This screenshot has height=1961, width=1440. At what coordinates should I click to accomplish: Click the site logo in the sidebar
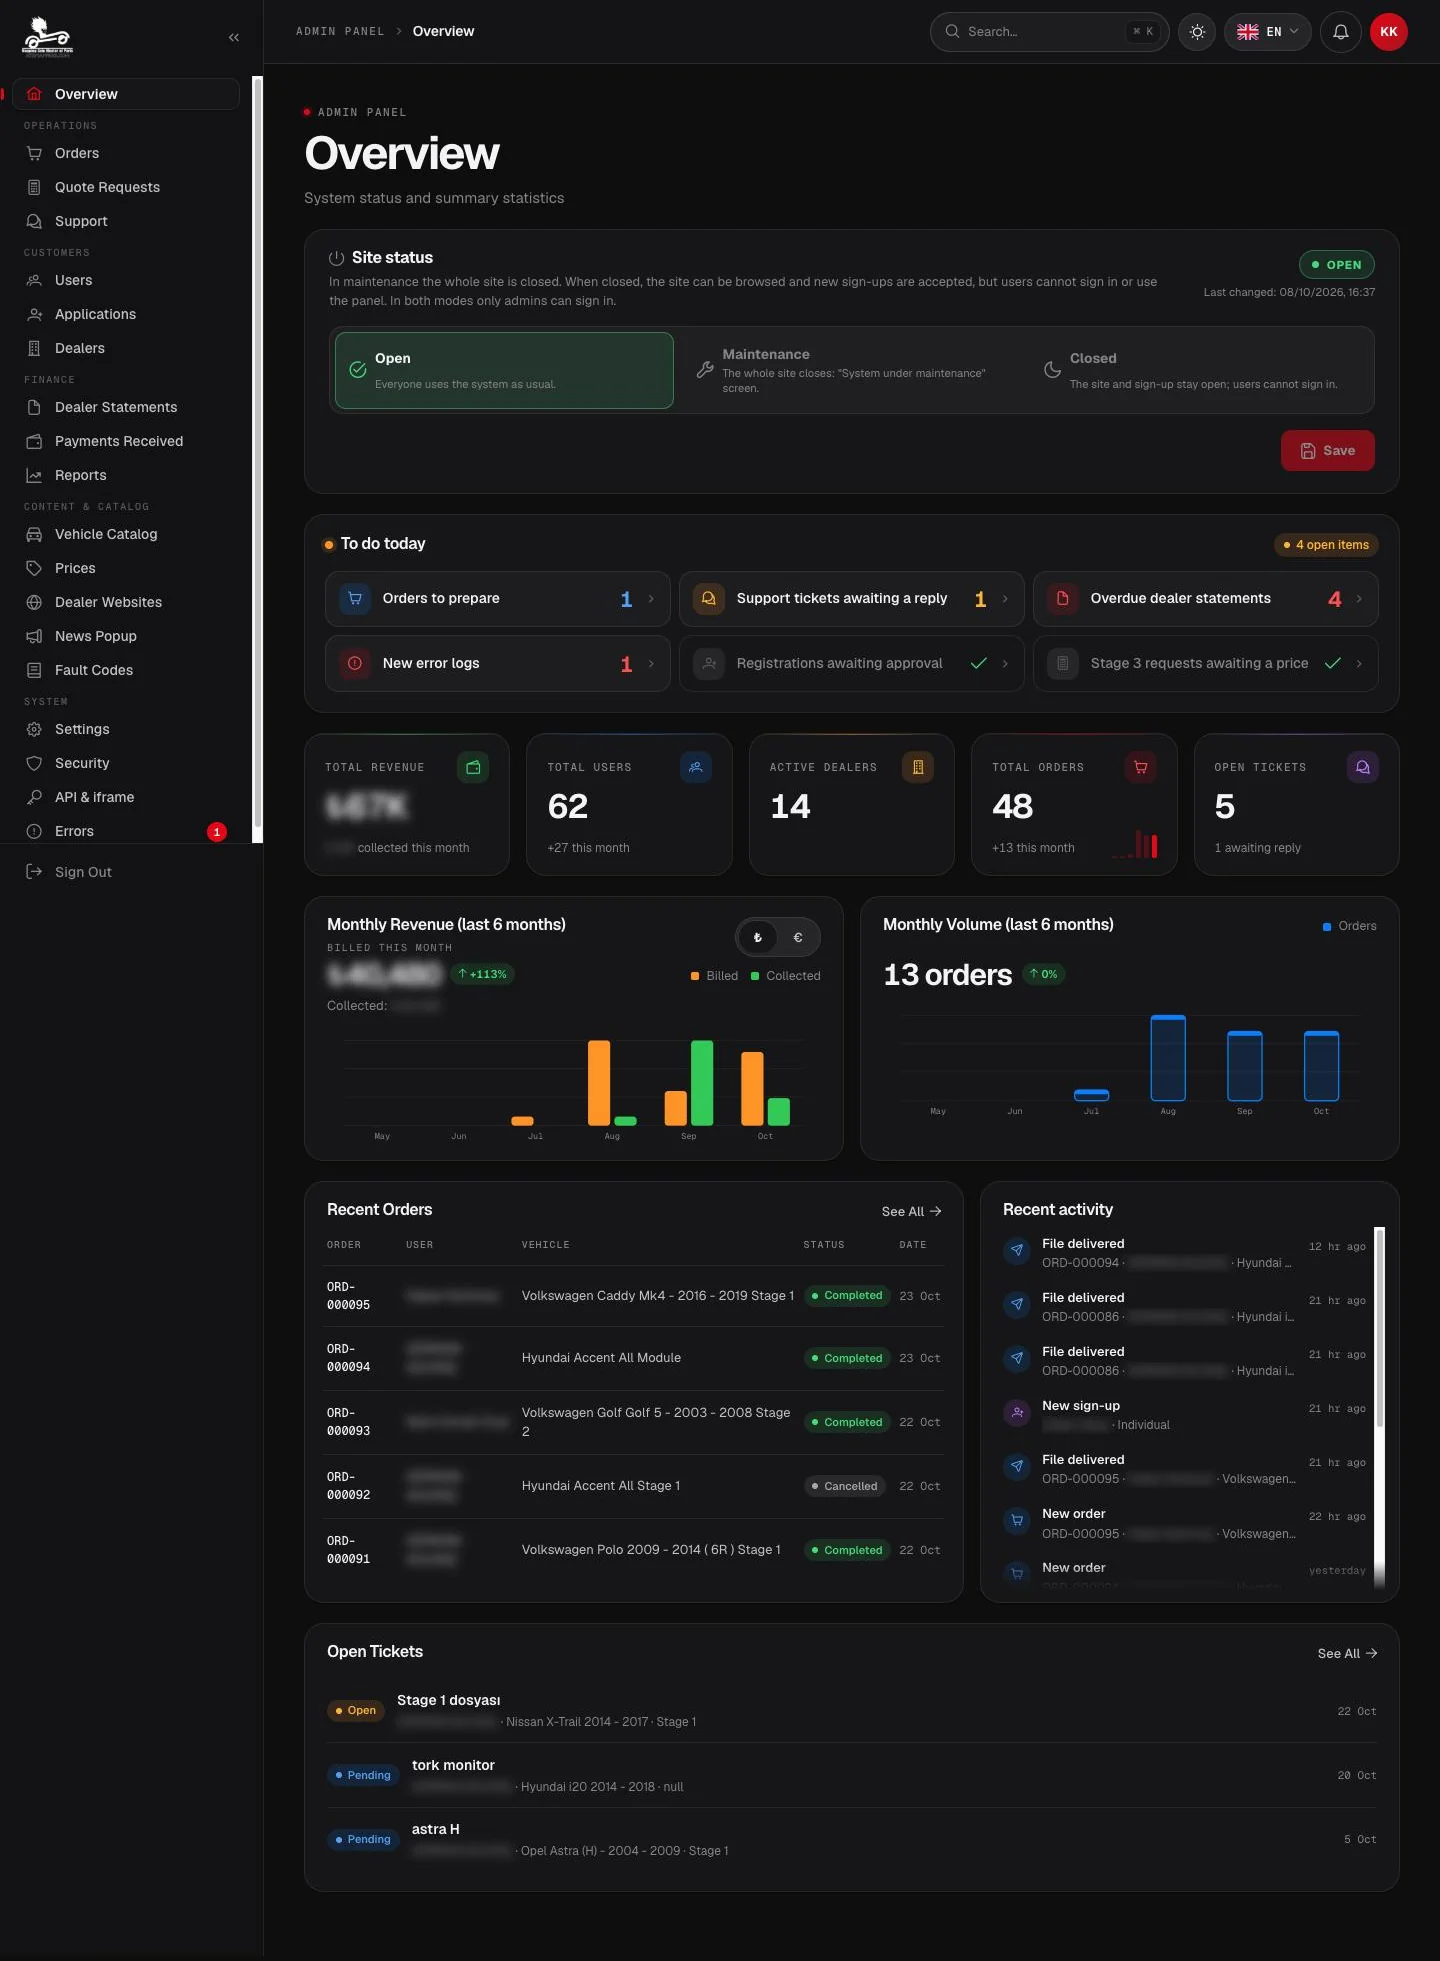click(x=47, y=37)
